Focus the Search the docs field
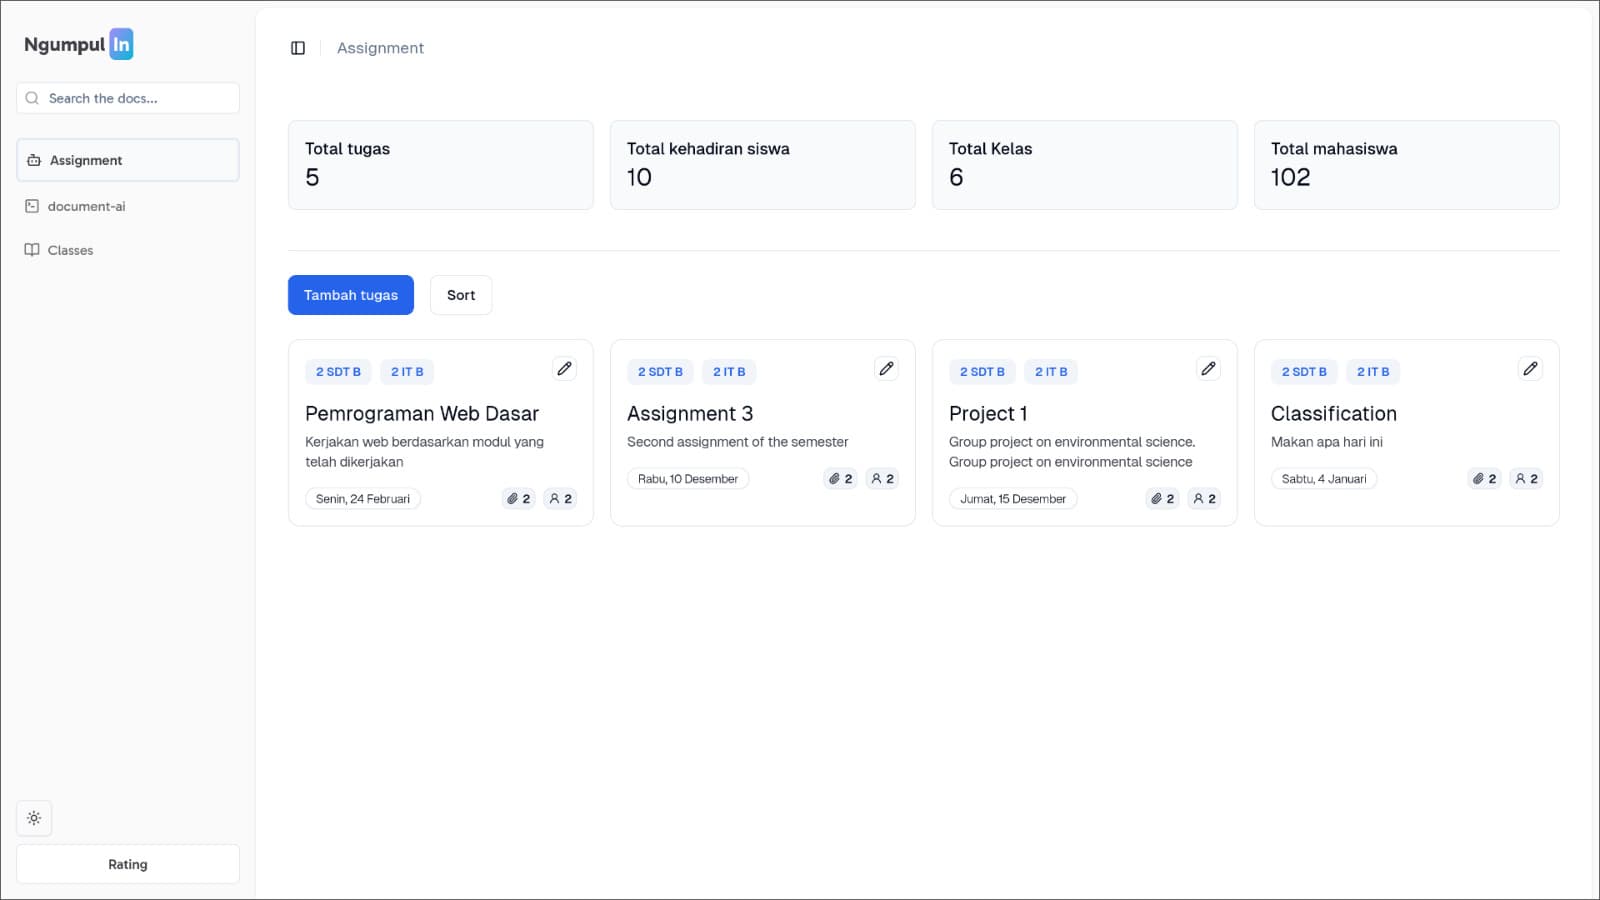 [x=128, y=98]
